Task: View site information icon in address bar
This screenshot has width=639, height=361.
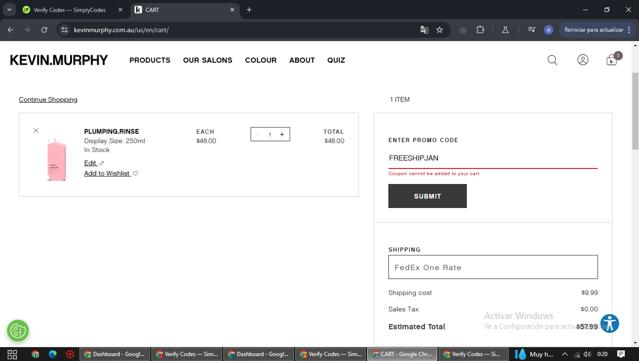Action: [64, 30]
